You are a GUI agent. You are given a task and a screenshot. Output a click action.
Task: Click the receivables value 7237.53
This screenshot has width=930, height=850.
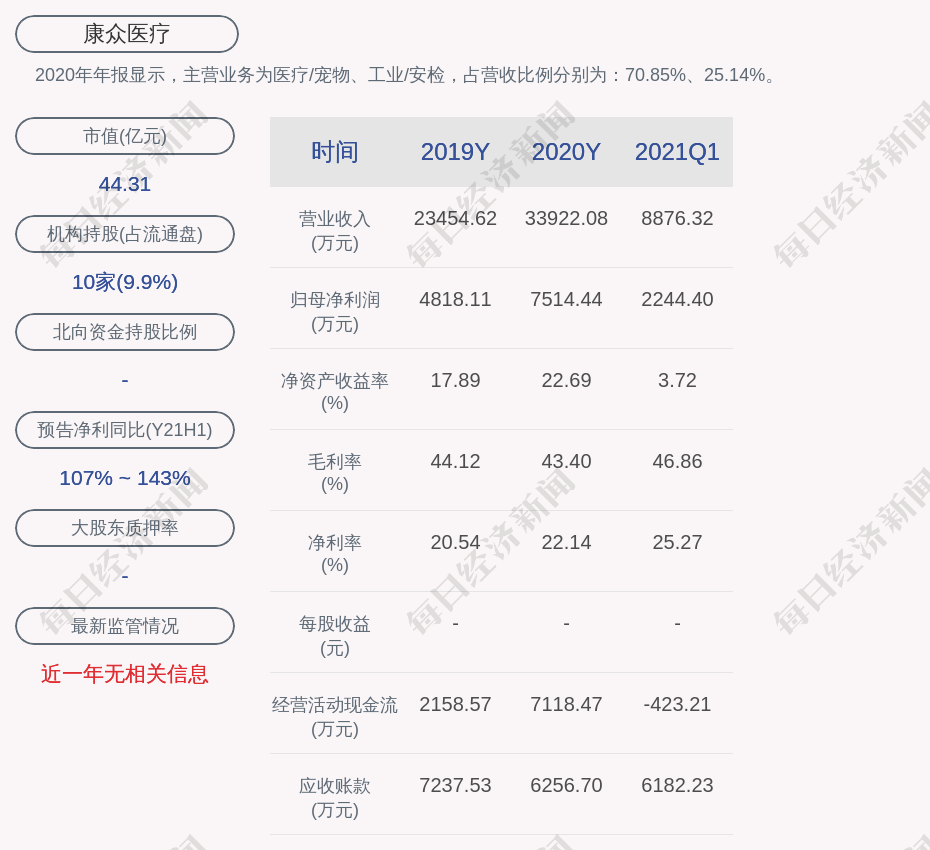coord(455,785)
